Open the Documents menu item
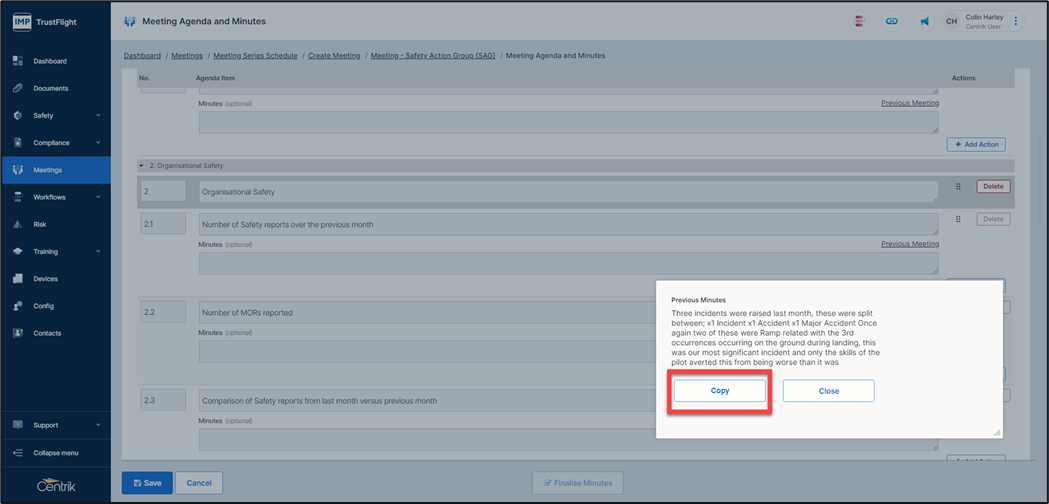This screenshot has height=504, width=1049. [x=50, y=88]
